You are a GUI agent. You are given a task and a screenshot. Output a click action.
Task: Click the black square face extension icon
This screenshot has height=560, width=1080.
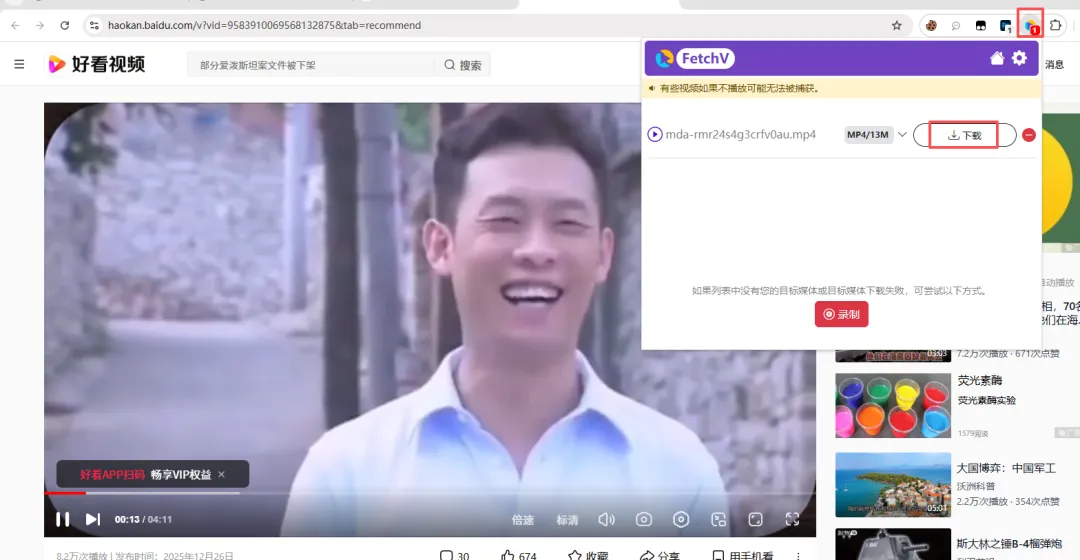(981, 25)
